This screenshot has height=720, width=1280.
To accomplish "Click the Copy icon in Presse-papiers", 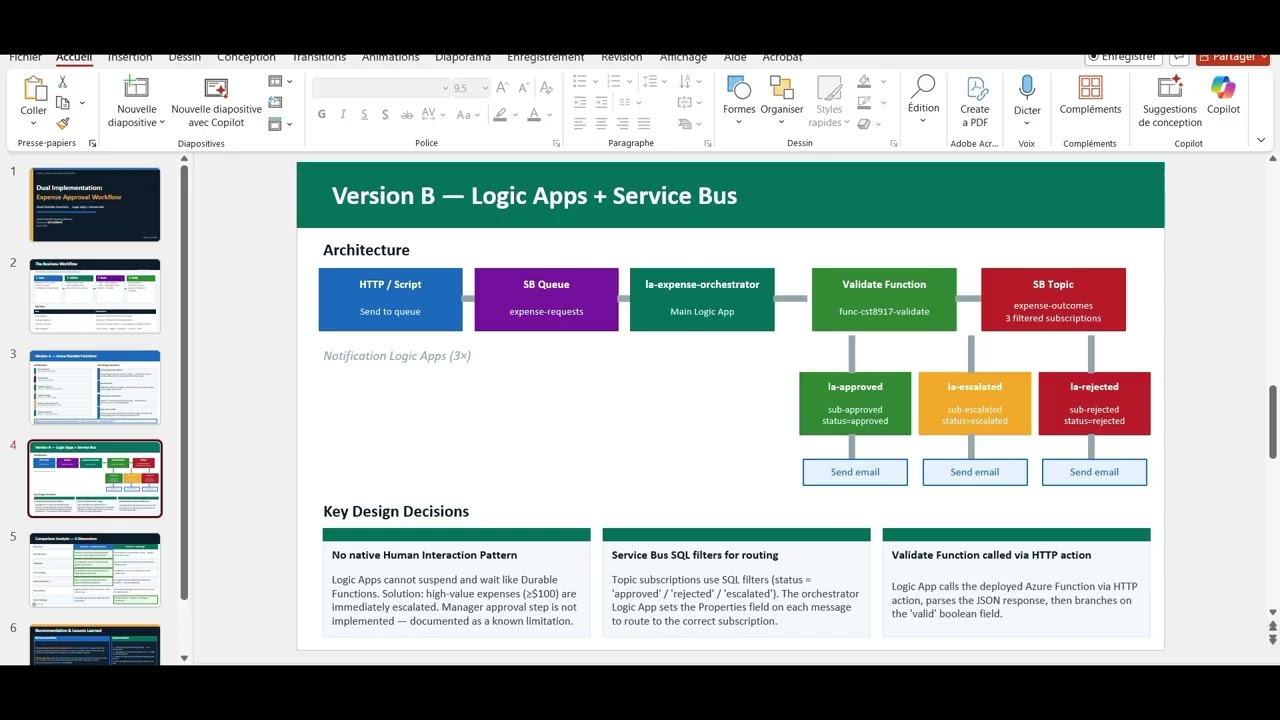I will [63, 103].
